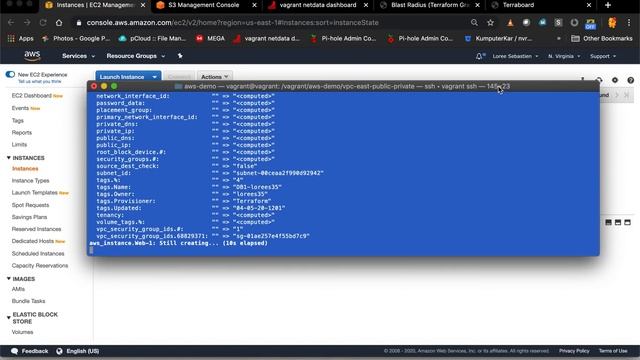Open Savings Plans in sidebar
This screenshot has width=640, height=360.
pos(29,217)
